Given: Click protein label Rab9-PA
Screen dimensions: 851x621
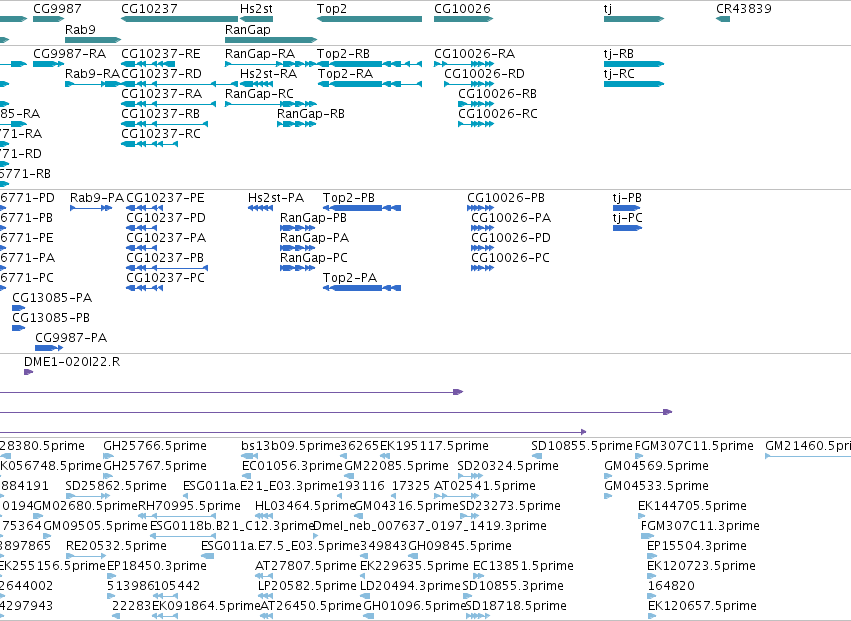Looking at the screenshot, I should [x=97, y=198].
